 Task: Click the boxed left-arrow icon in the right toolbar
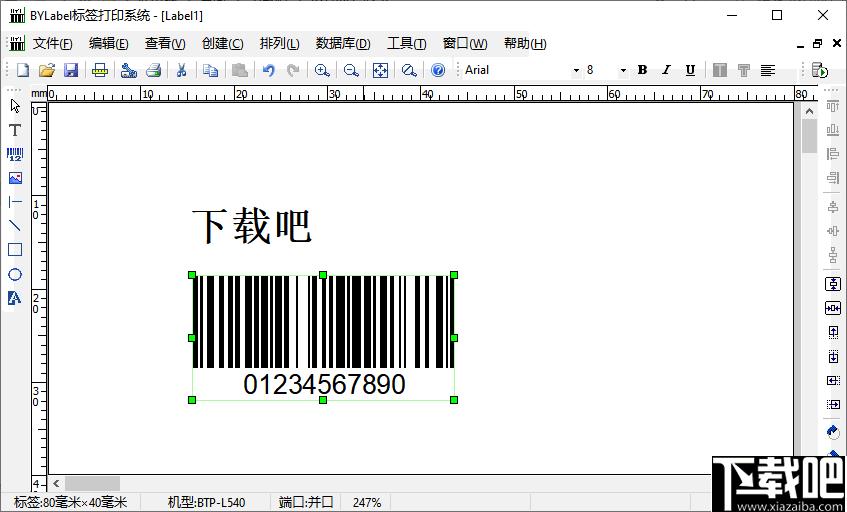[x=833, y=380]
